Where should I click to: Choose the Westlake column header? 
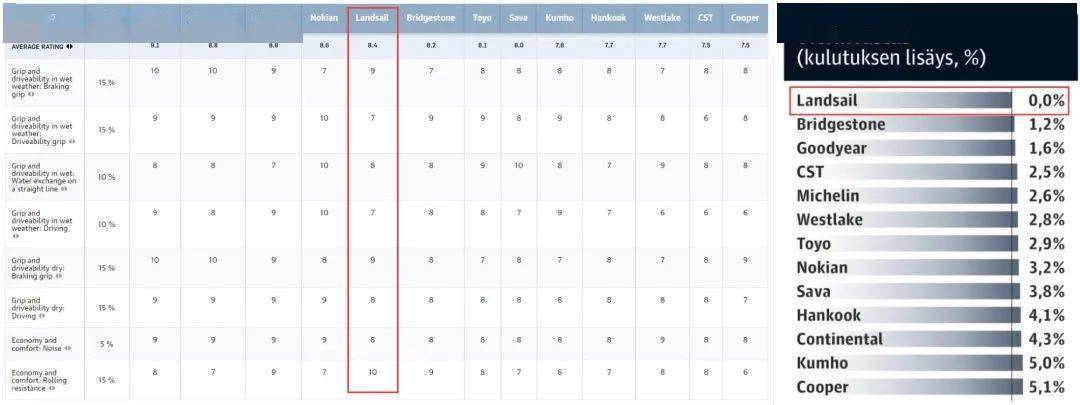663,19
